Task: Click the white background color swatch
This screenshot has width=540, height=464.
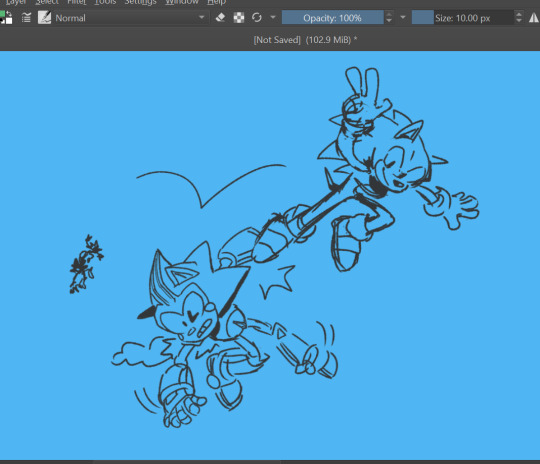Action: [9, 21]
